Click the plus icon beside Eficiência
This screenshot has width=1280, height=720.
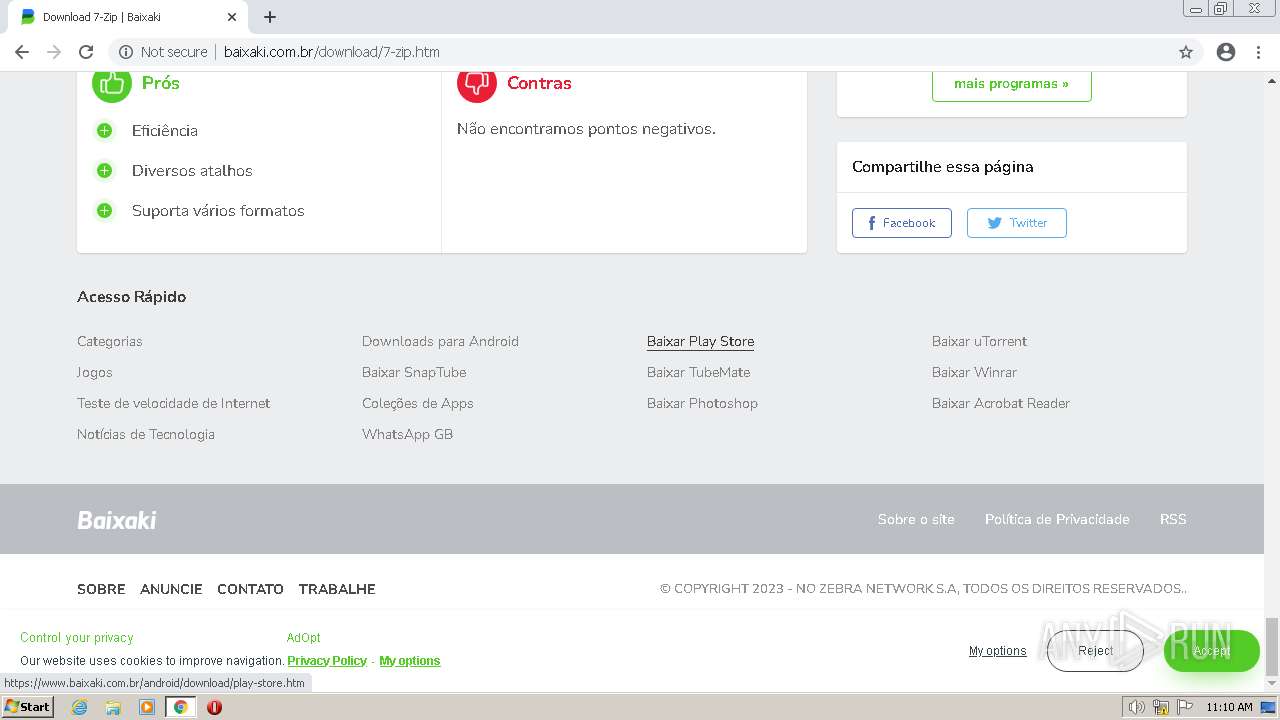pyautogui.click(x=104, y=131)
